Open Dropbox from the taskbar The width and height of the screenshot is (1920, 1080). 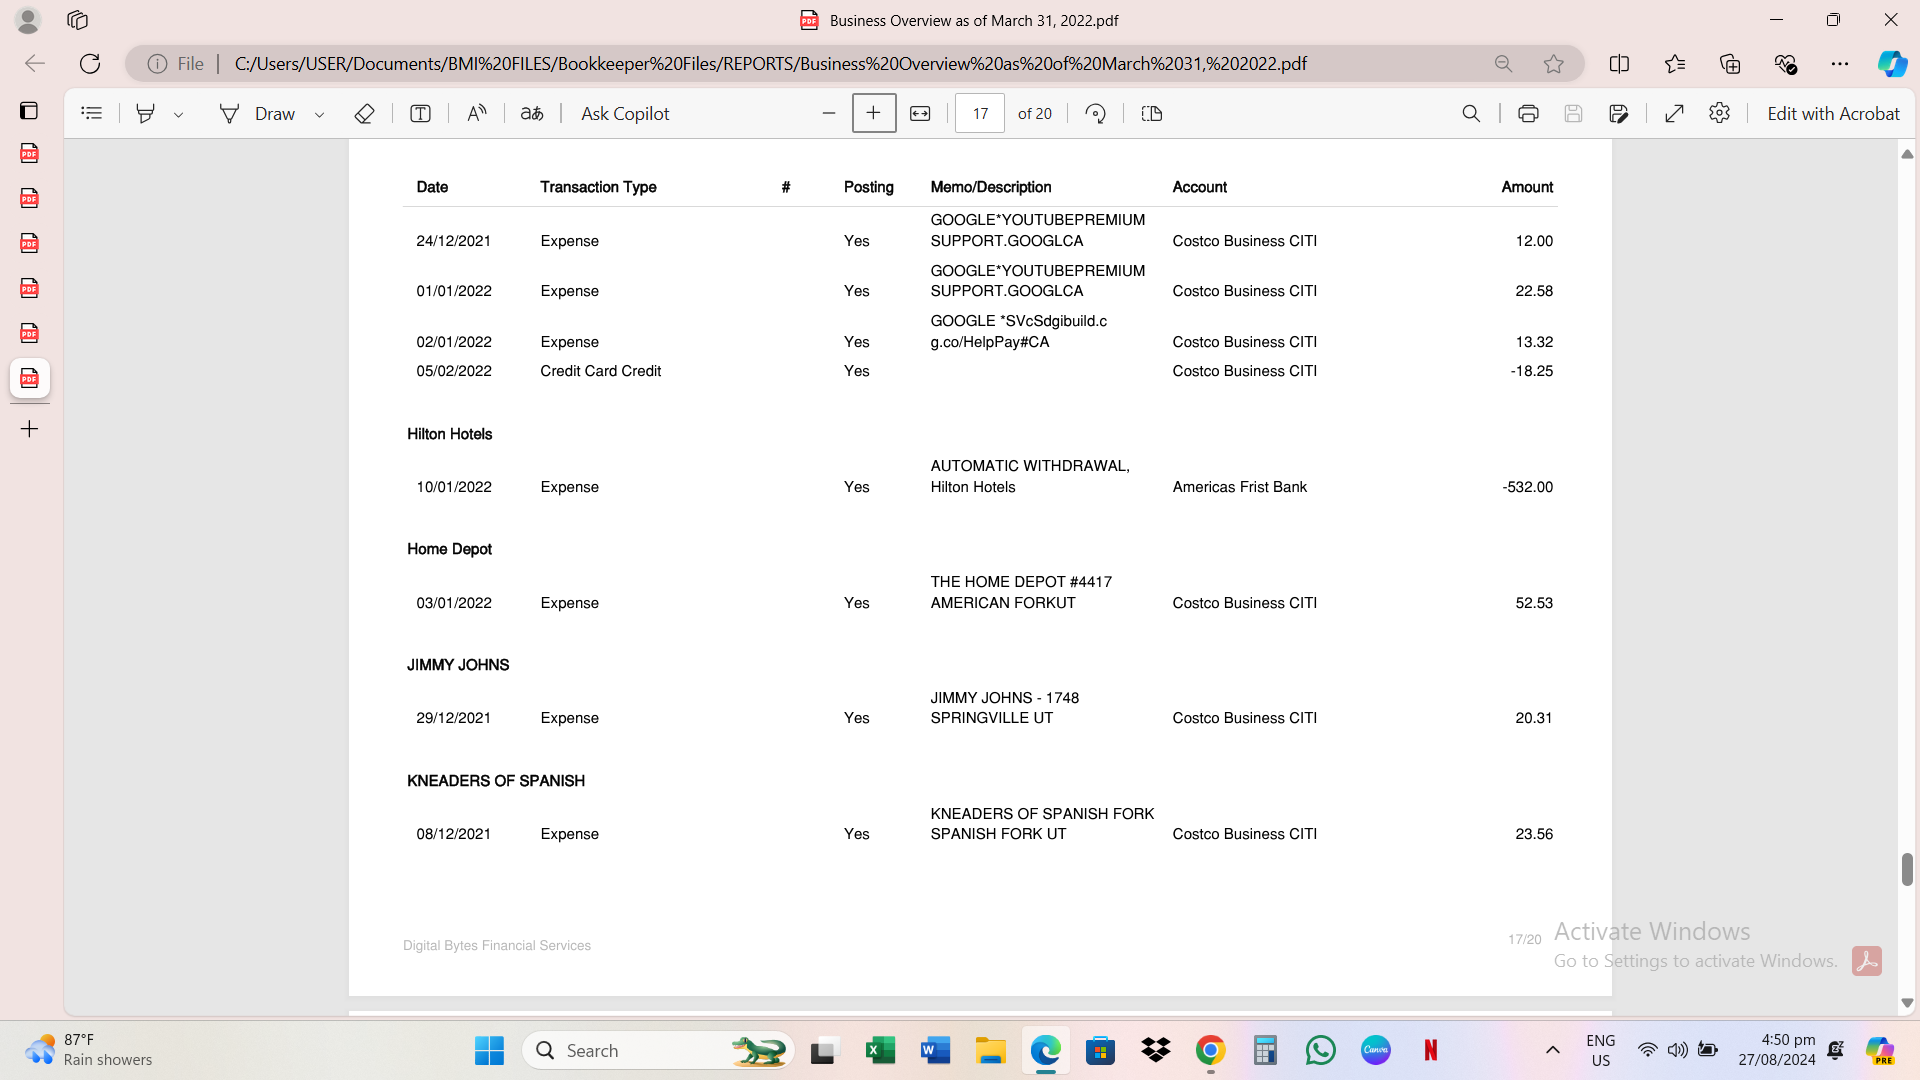(x=1155, y=1051)
